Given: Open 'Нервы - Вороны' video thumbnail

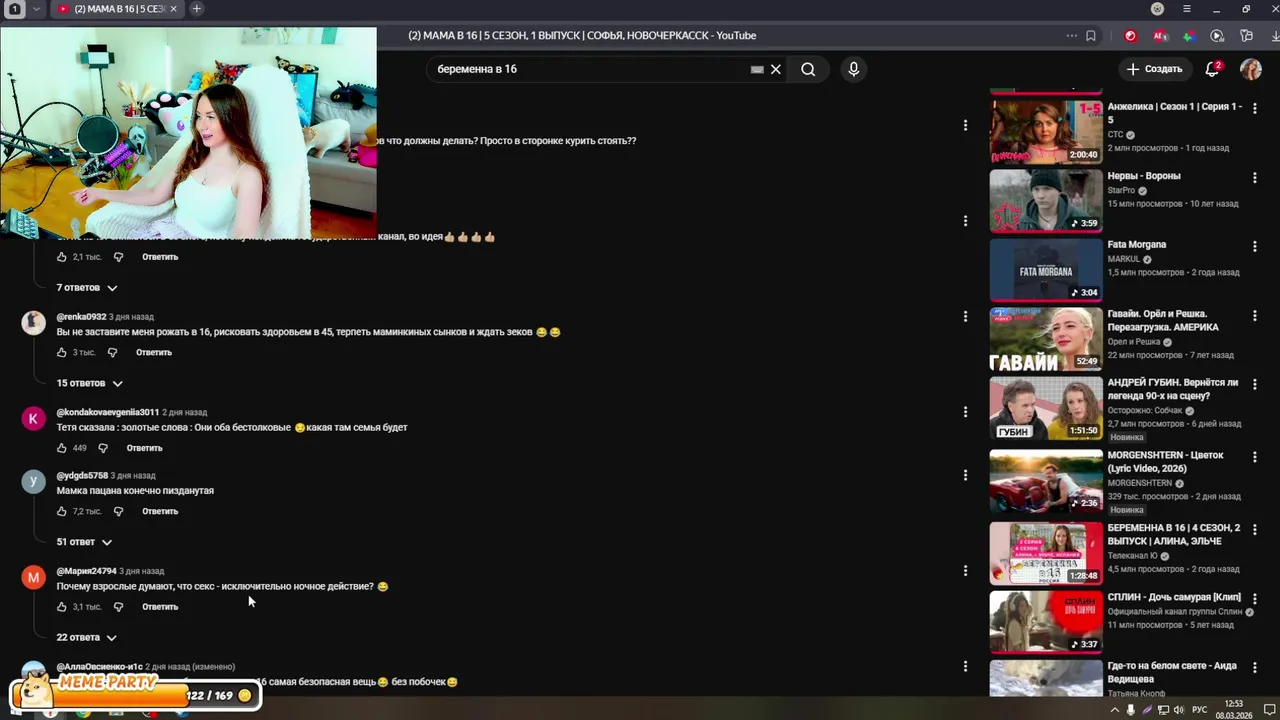Looking at the screenshot, I should (x=1046, y=201).
